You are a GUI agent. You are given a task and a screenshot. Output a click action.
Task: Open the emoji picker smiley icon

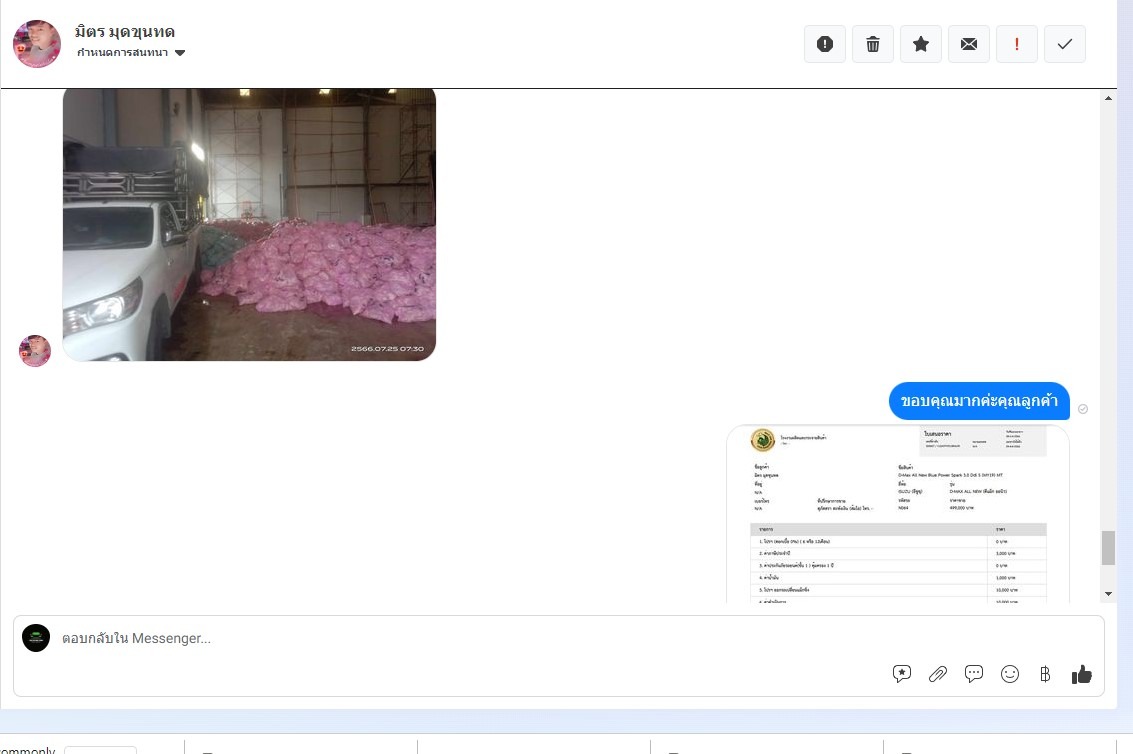pyautogui.click(x=1009, y=674)
